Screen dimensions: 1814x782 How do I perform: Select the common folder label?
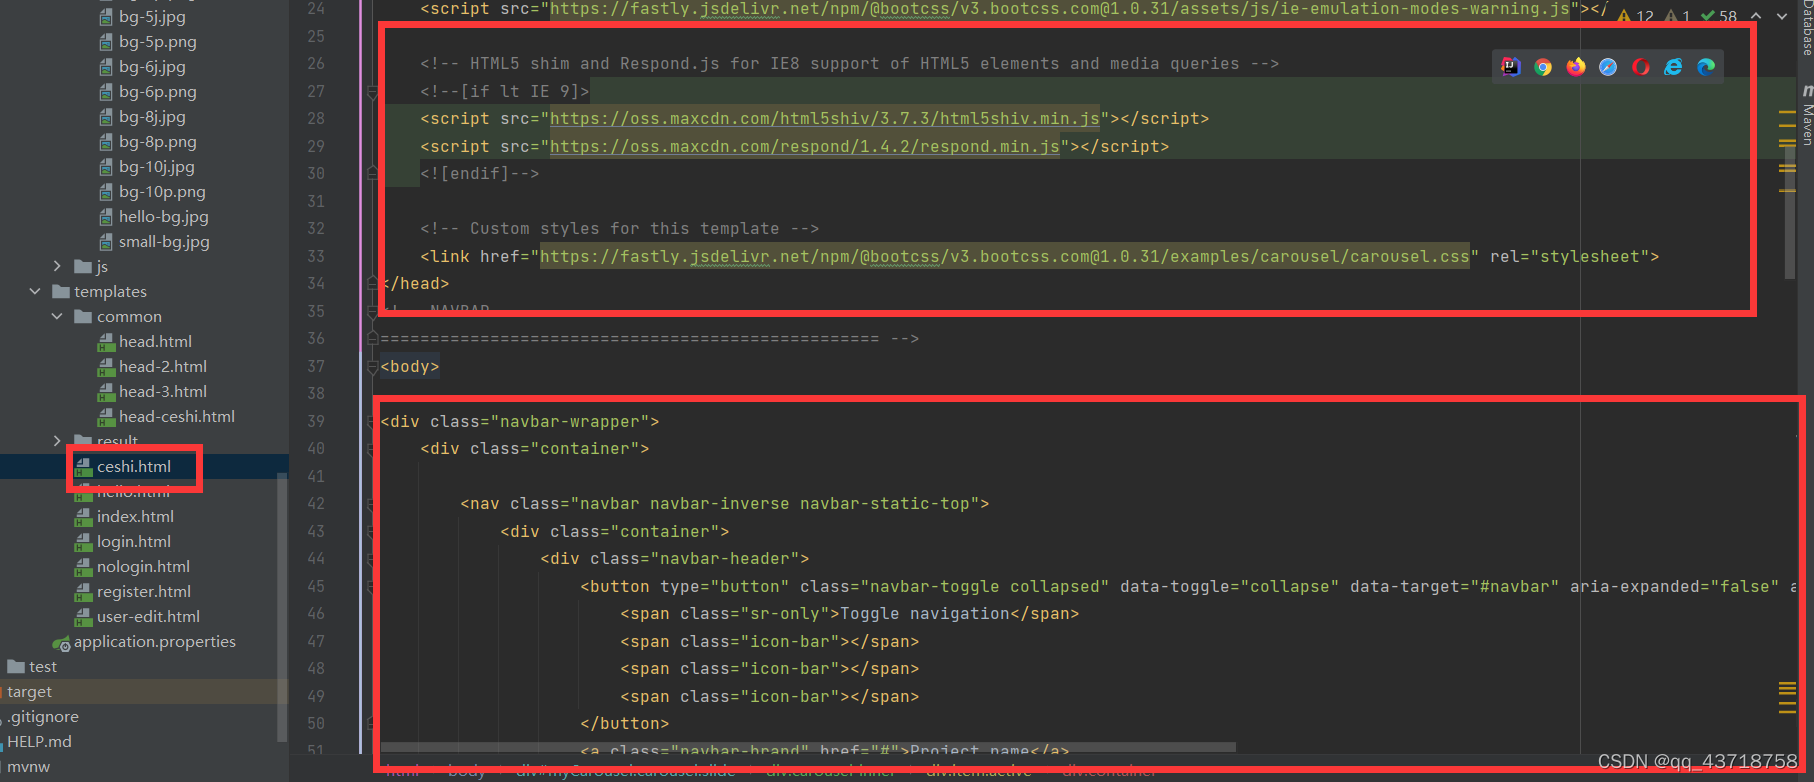coord(129,317)
